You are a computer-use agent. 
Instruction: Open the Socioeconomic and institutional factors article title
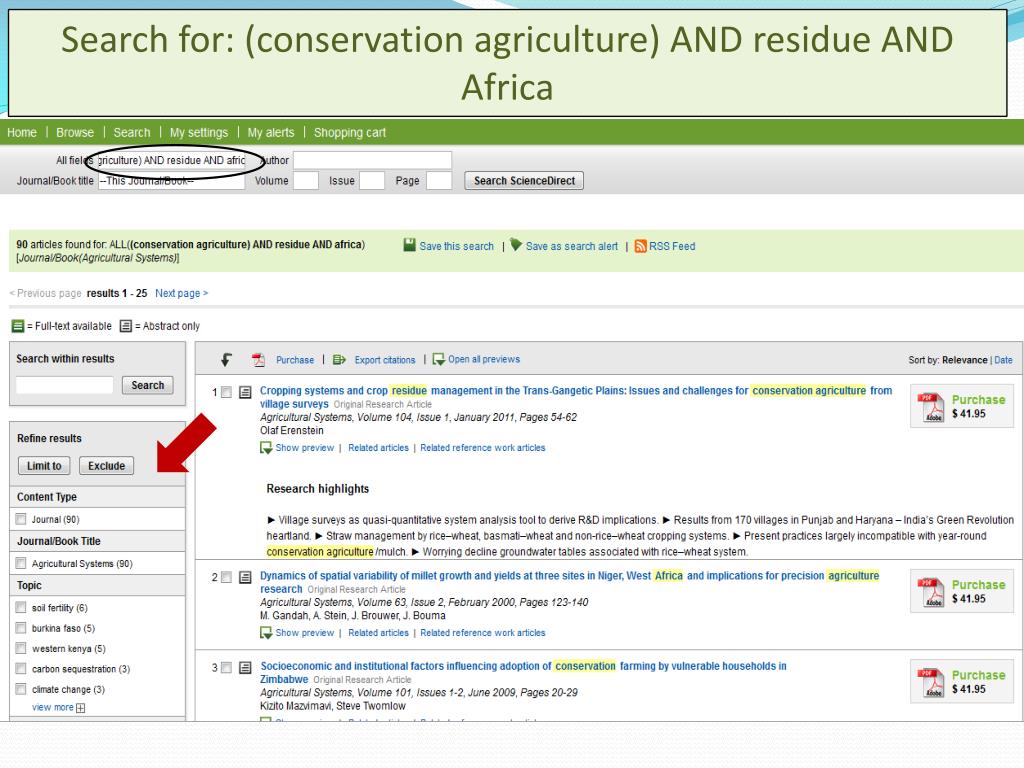point(523,672)
